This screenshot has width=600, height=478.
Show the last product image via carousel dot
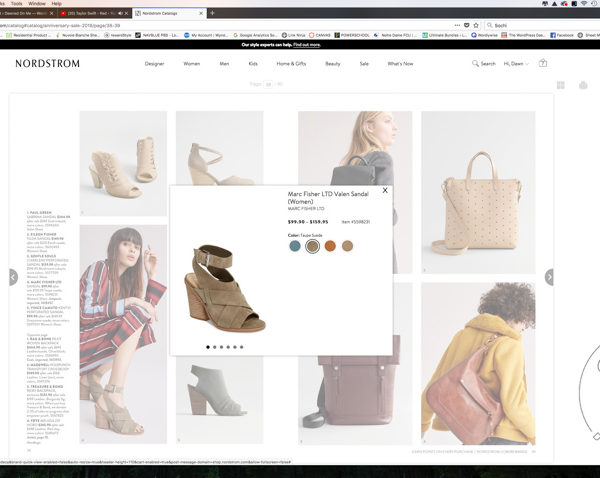coord(241,347)
